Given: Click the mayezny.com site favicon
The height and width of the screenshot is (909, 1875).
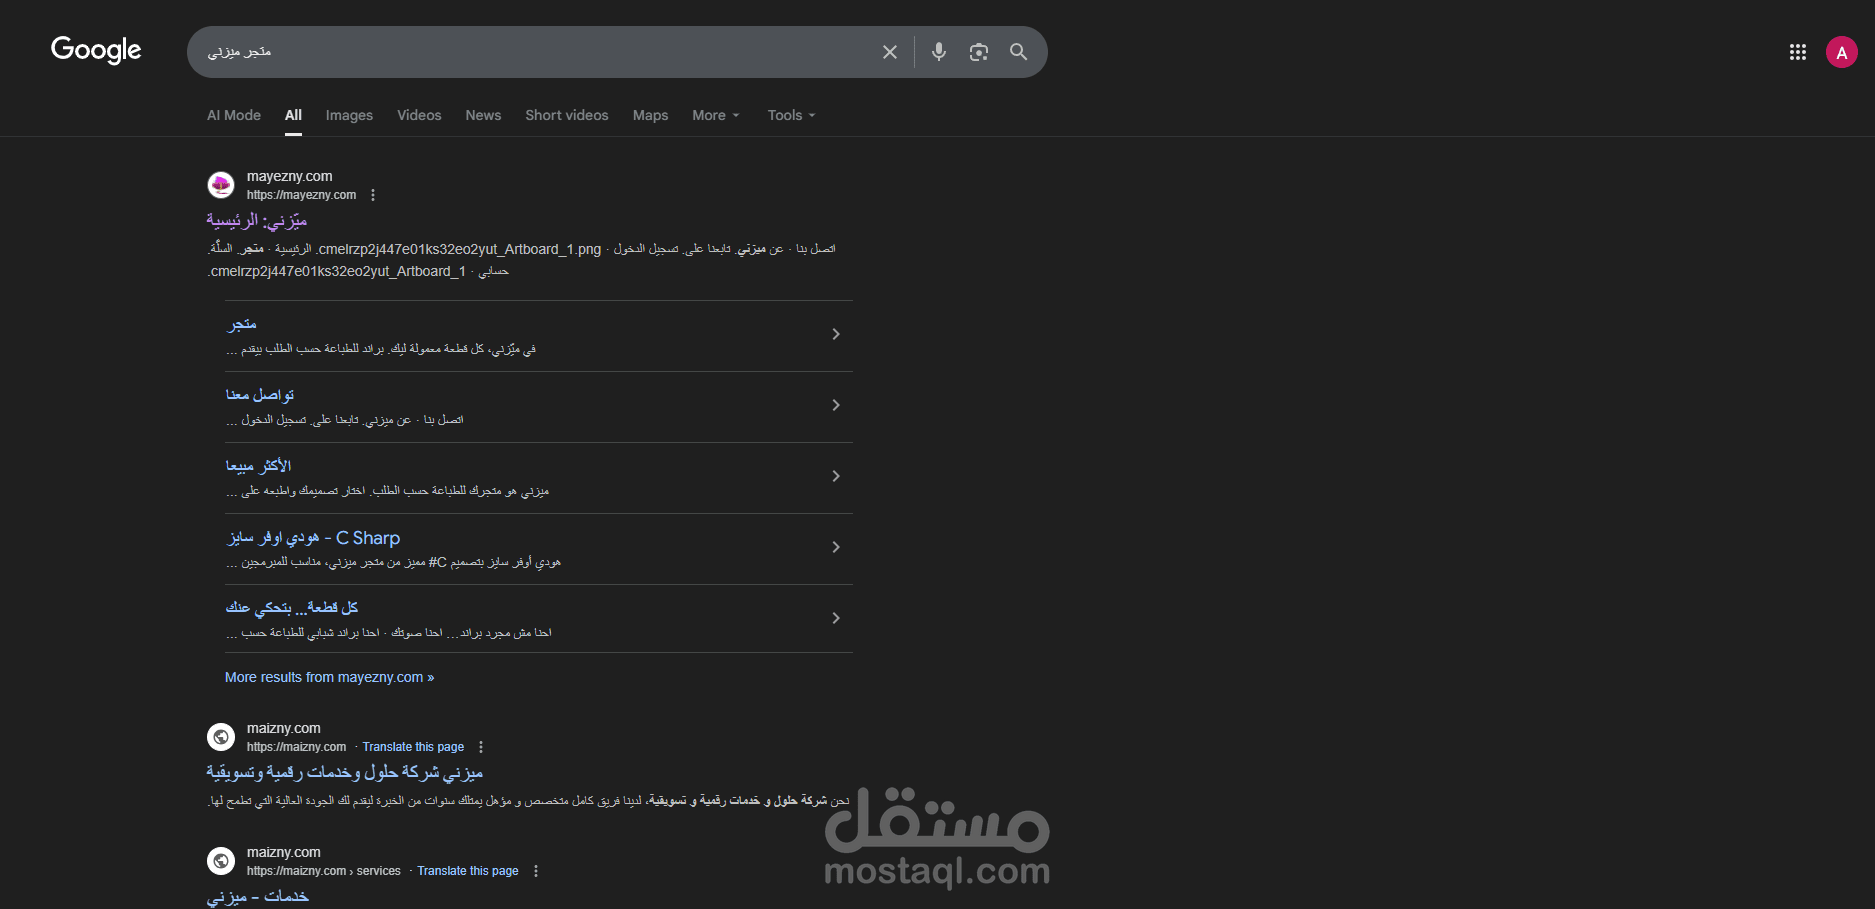Looking at the screenshot, I should 221,185.
